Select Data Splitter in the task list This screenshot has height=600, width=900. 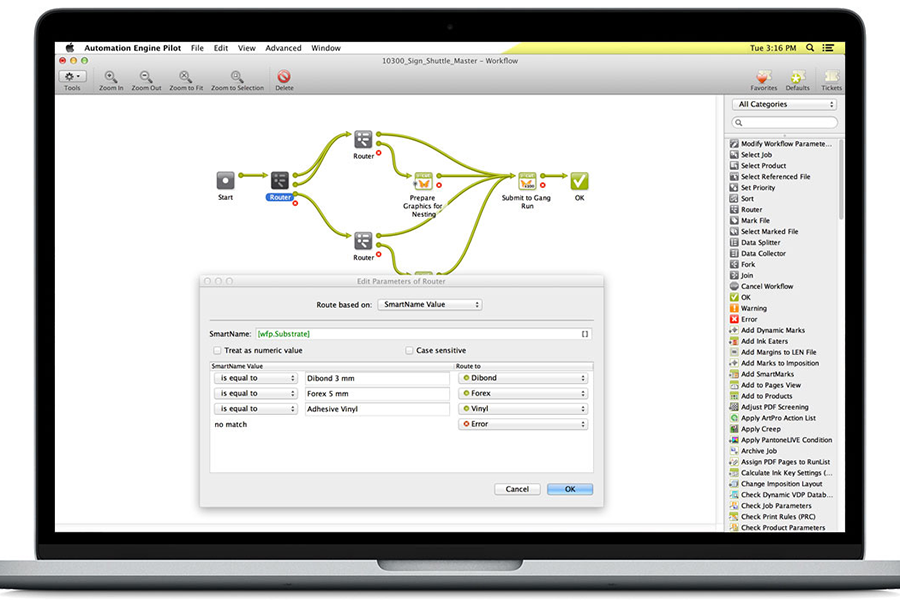pyautogui.click(x=763, y=242)
